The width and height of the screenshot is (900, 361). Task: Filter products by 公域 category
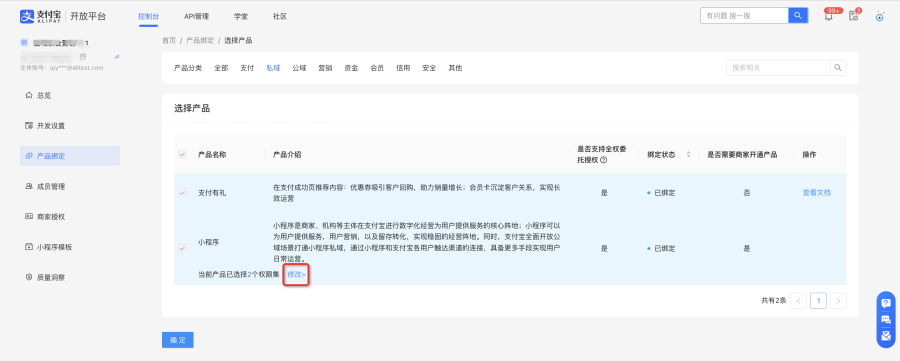tap(299, 68)
